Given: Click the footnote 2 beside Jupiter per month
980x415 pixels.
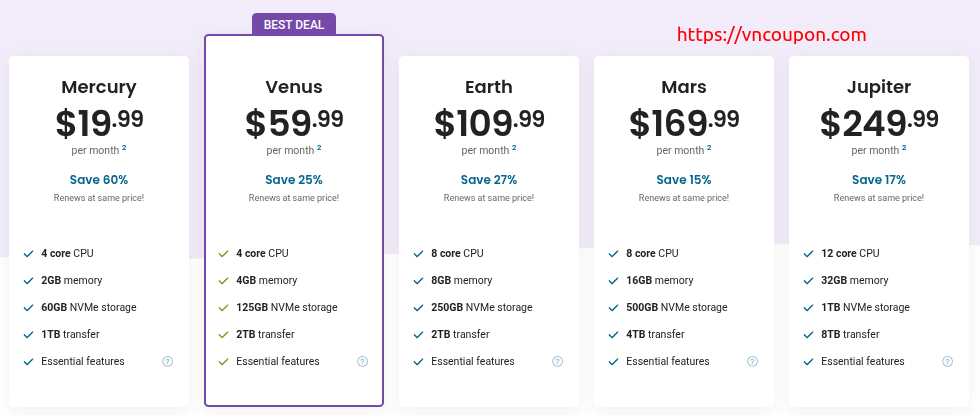Looking at the screenshot, I should (x=904, y=148).
